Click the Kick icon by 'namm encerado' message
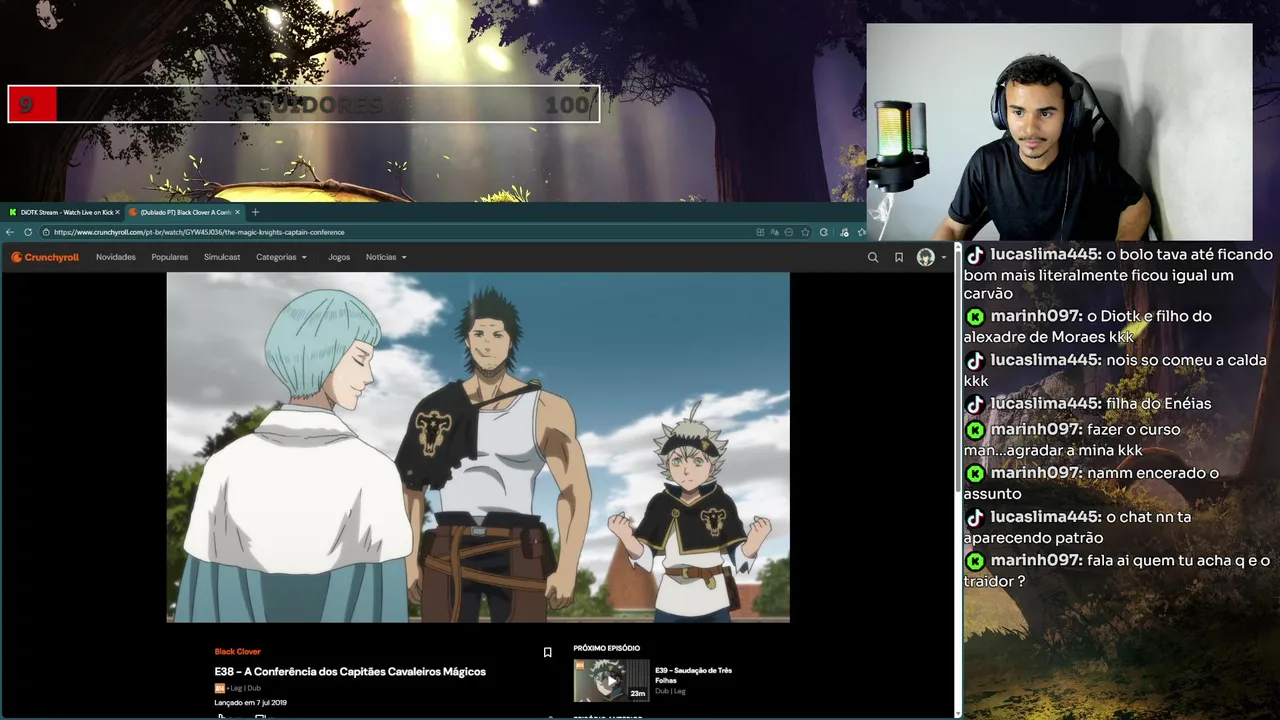 tap(975, 474)
